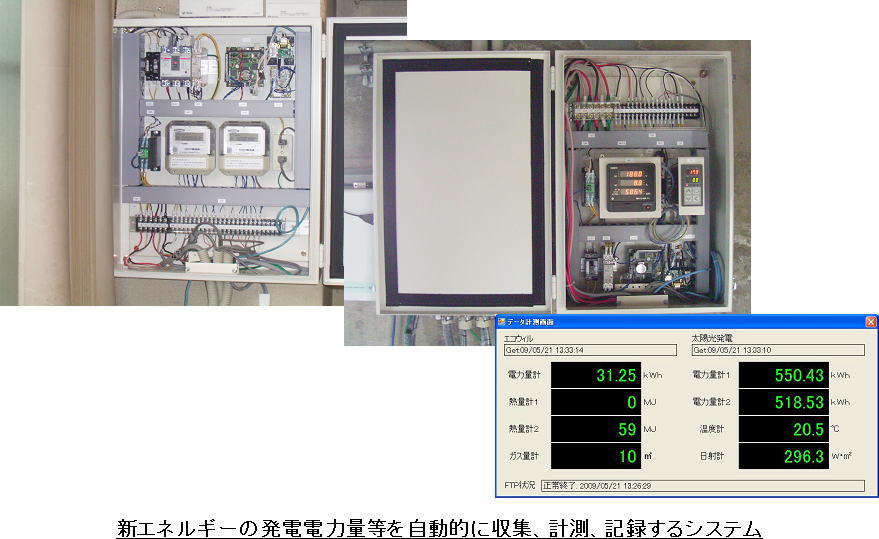Close the データ計測画面 window

(x=870, y=322)
